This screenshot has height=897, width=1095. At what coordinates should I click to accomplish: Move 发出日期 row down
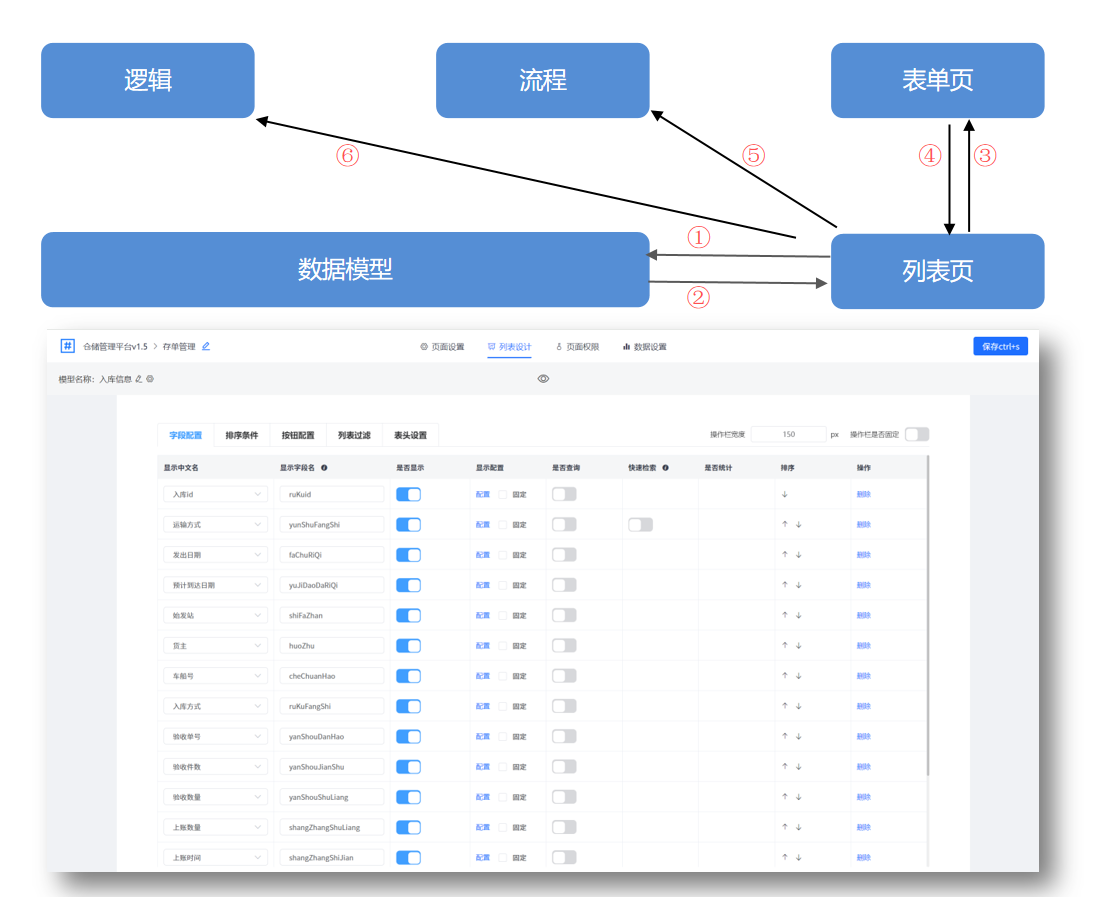tap(798, 555)
